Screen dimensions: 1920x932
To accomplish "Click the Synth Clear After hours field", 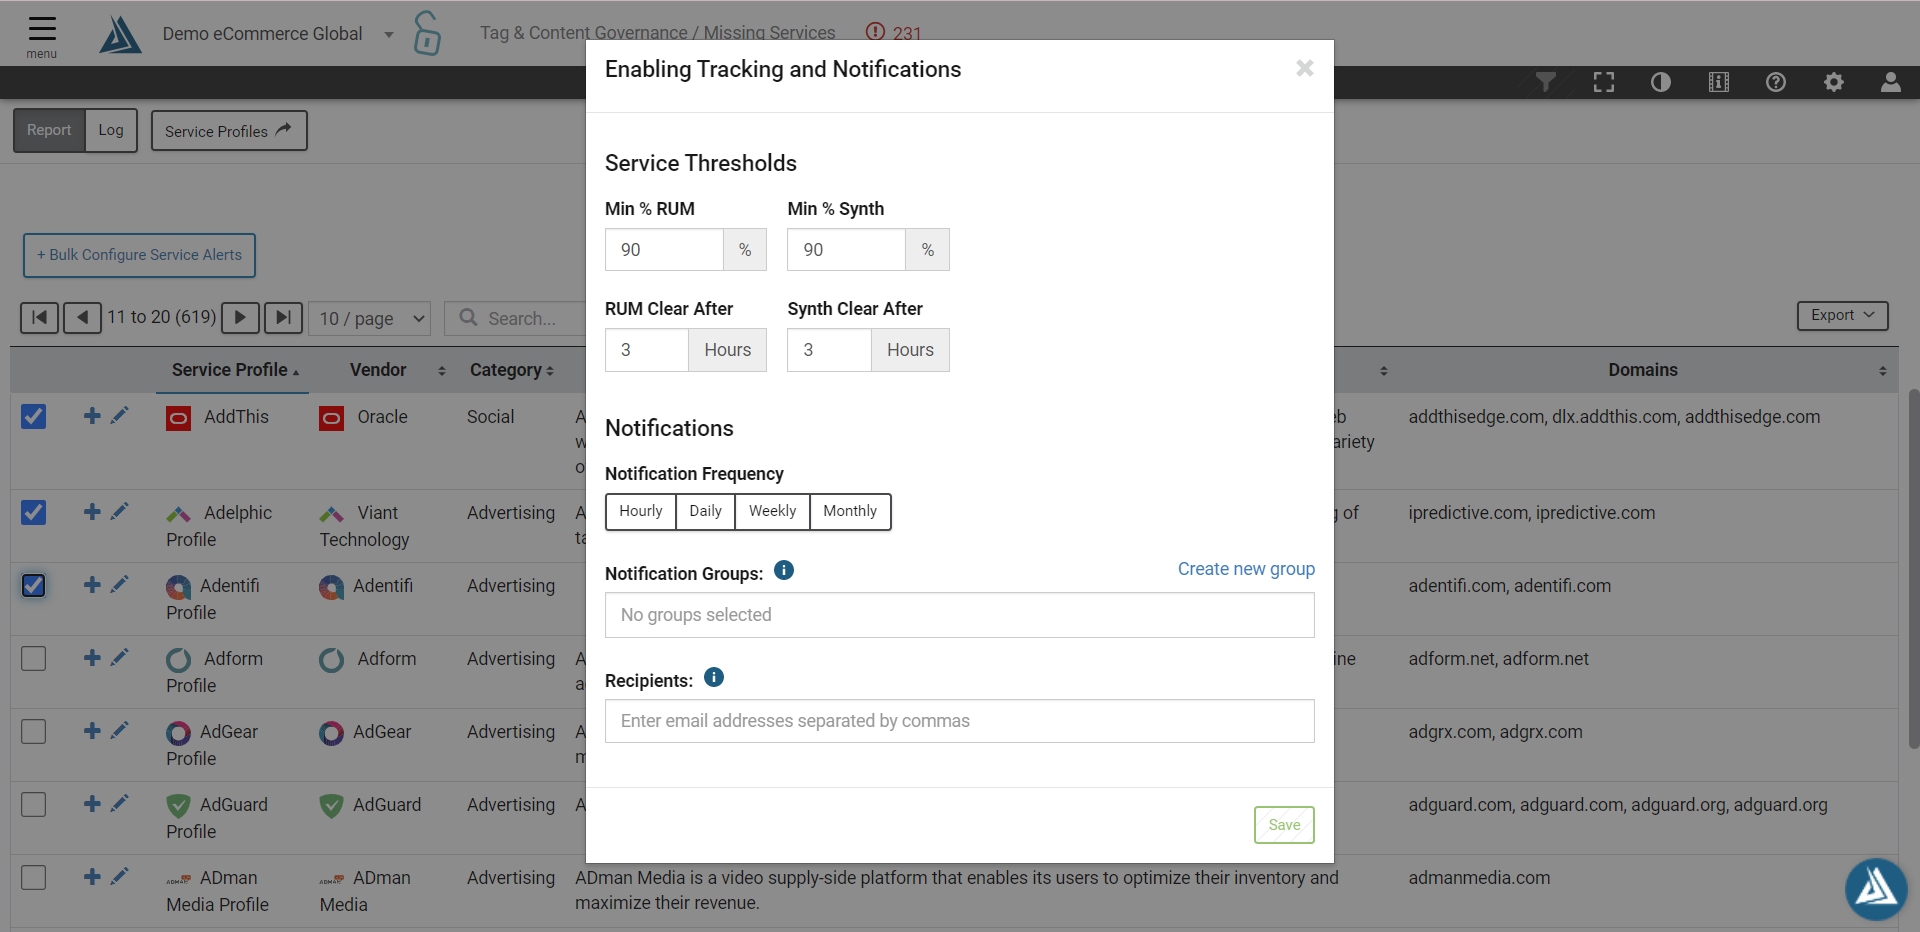I will (829, 350).
